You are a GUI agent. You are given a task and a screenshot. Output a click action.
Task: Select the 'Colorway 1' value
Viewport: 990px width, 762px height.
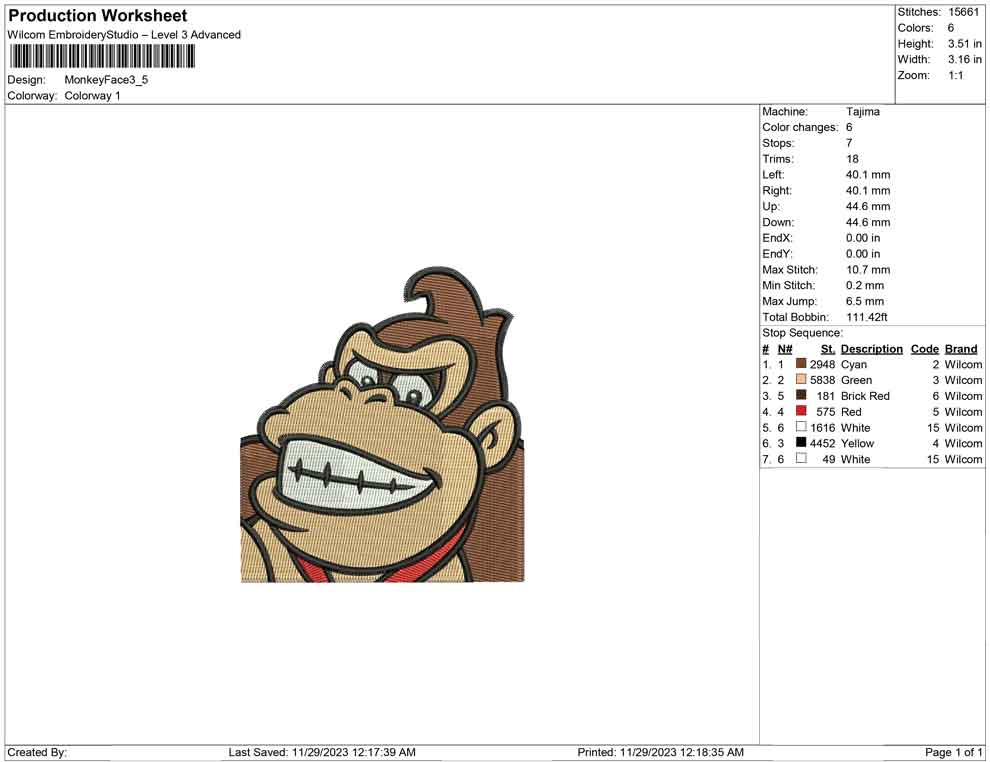(x=92, y=95)
